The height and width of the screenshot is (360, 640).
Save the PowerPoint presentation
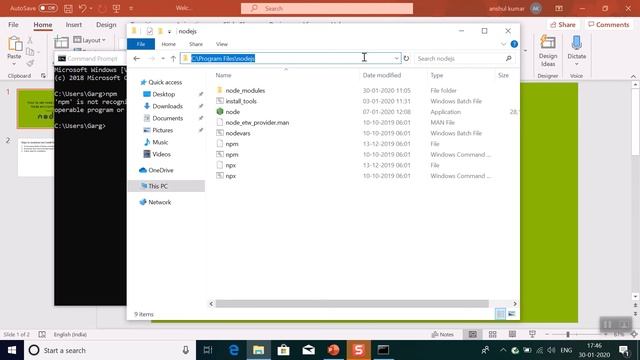(68, 8)
